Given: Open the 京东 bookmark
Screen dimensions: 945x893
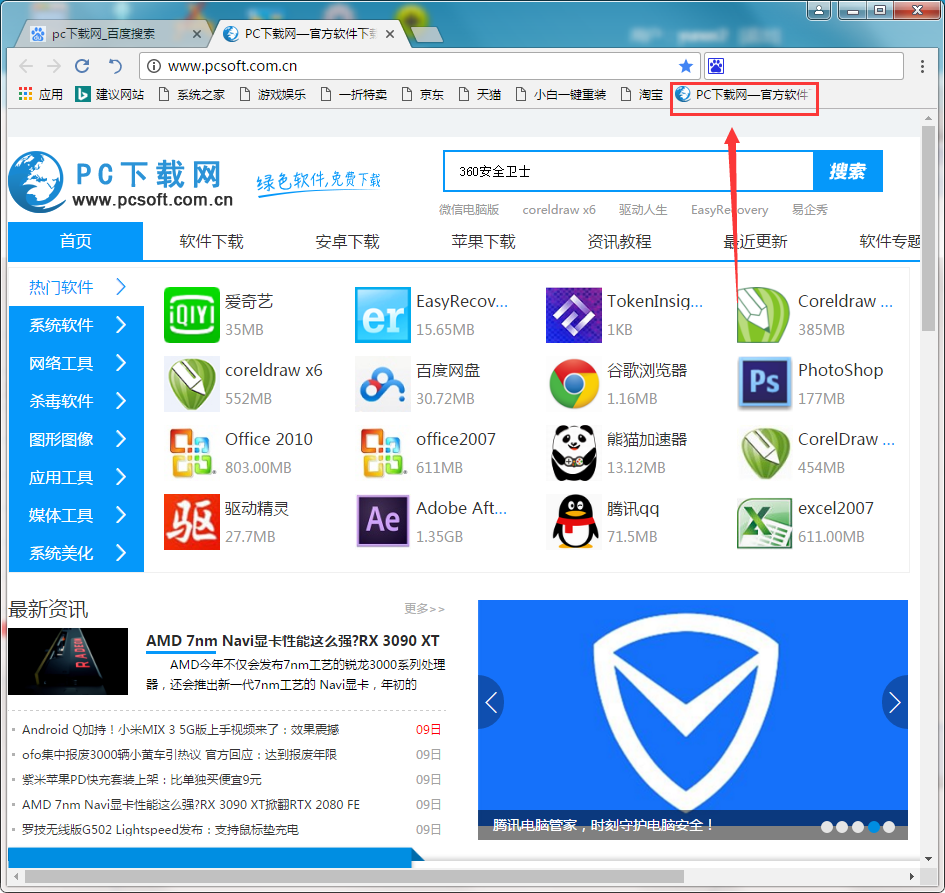Looking at the screenshot, I should [423, 94].
